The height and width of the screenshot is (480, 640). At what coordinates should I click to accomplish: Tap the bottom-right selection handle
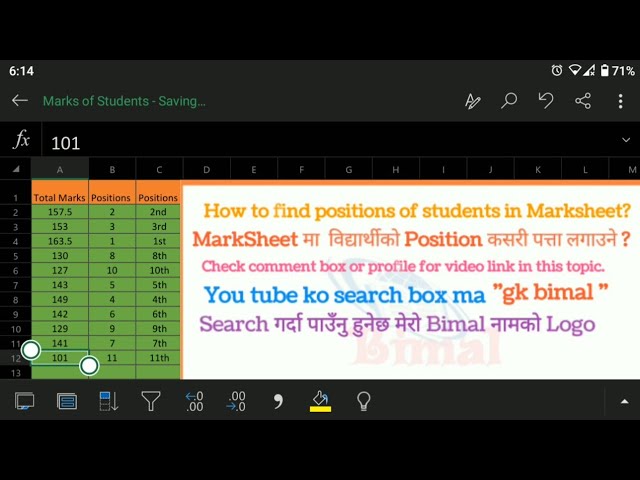[89, 365]
